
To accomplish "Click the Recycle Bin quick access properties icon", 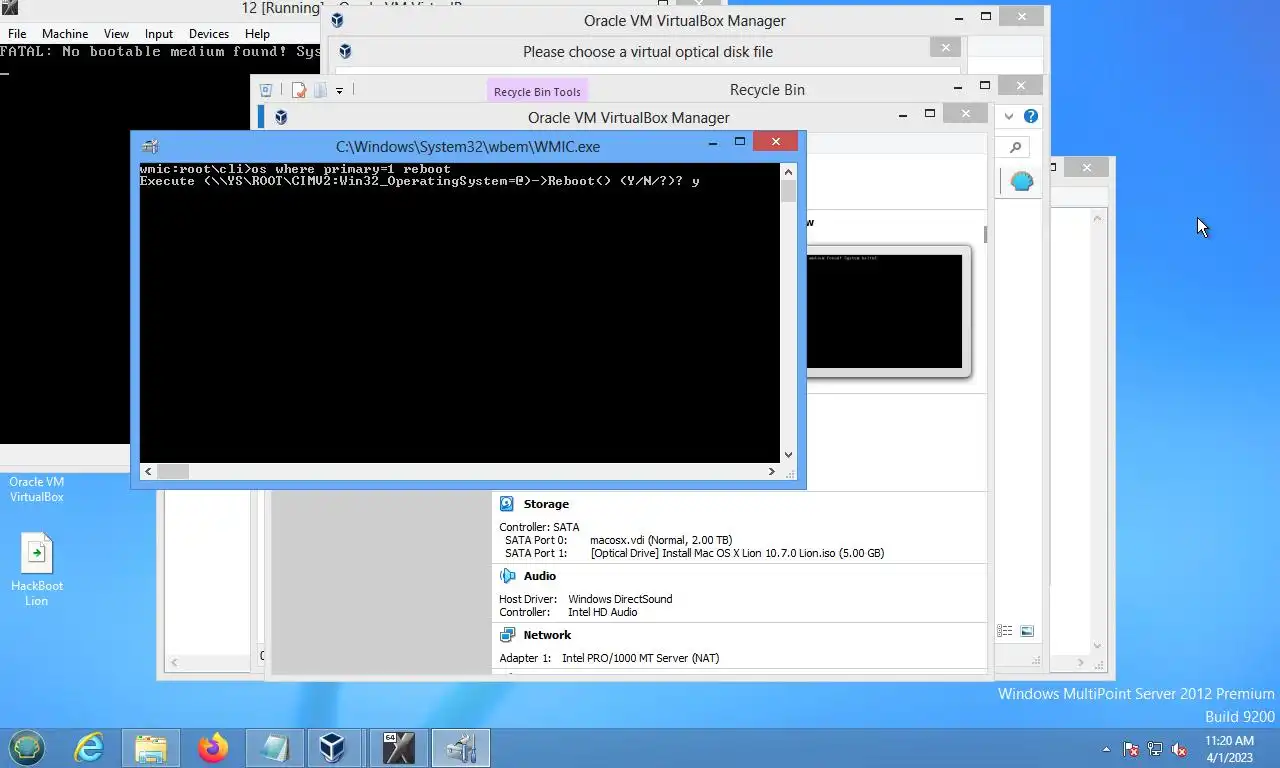I will point(298,90).
